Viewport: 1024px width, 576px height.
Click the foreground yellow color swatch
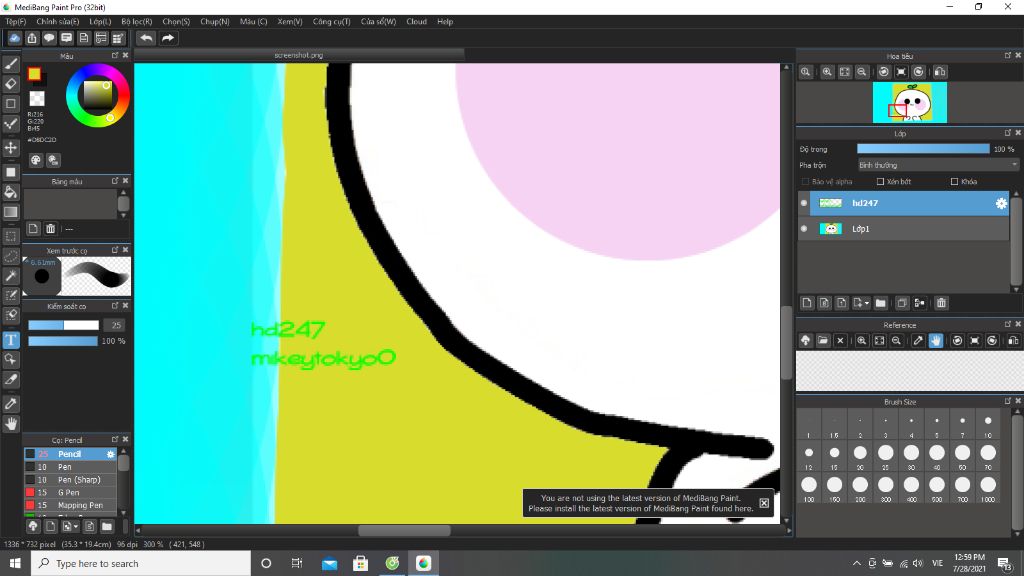pos(34,74)
